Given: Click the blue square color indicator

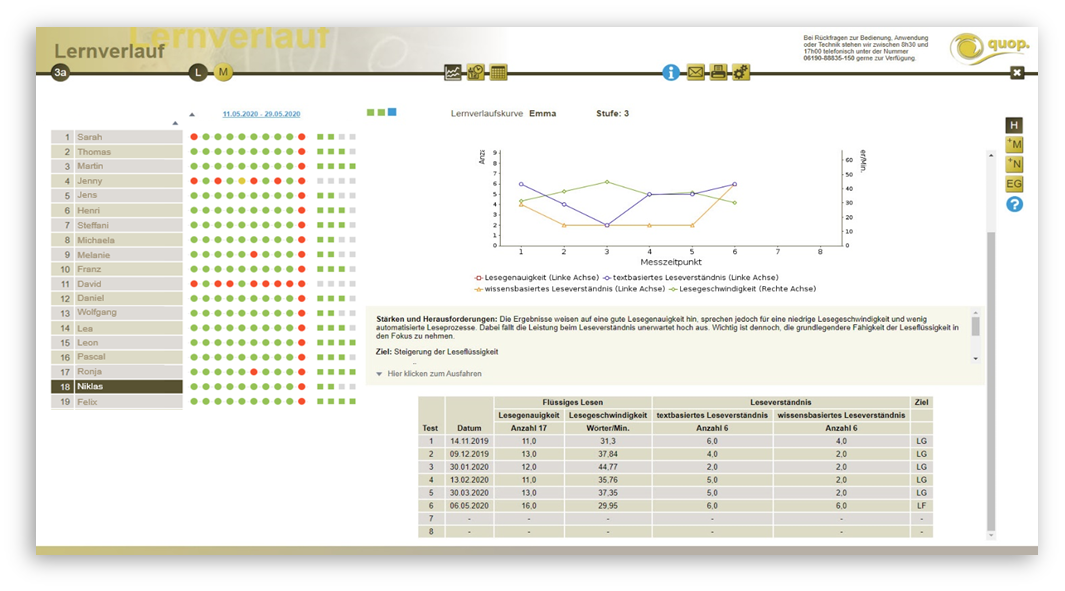Looking at the screenshot, I should [392, 112].
